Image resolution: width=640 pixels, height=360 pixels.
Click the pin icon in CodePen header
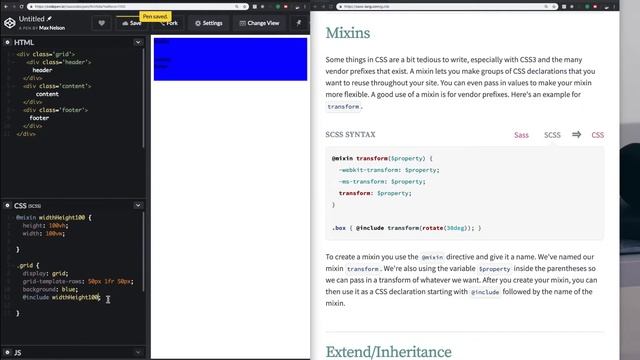click(x=299, y=23)
